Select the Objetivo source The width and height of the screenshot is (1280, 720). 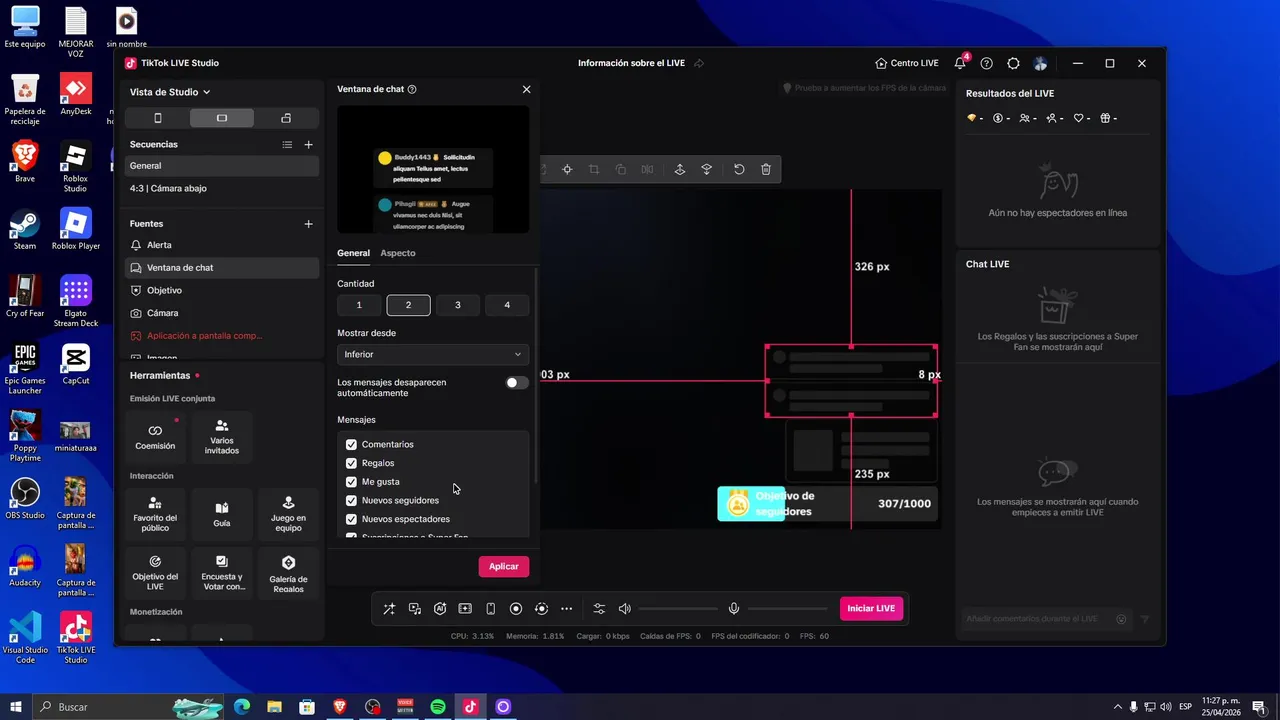(222, 290)
